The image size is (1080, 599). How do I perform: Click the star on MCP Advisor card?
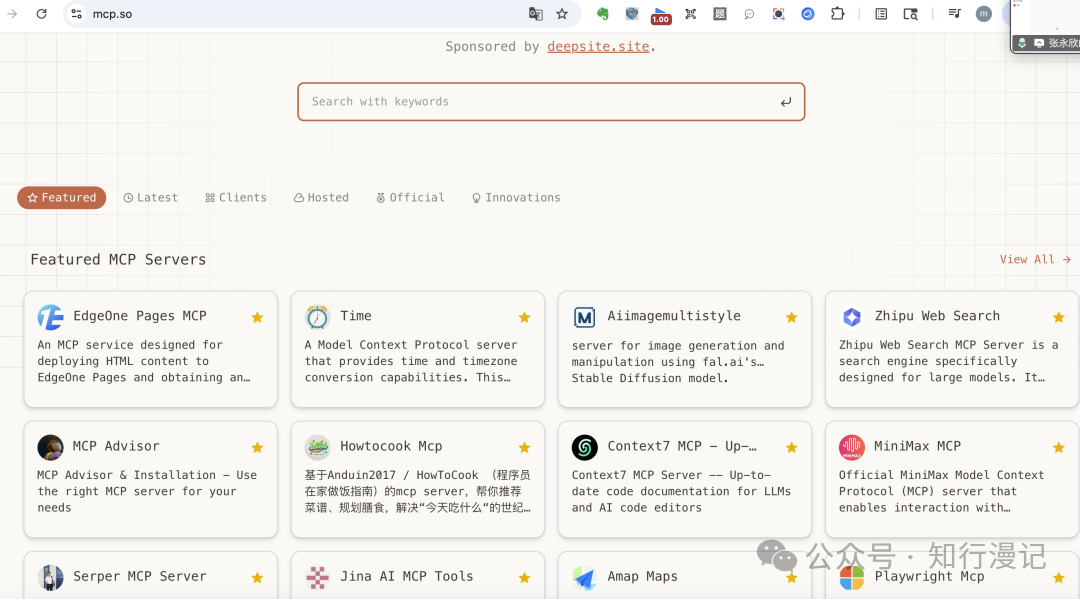[257, 448]
